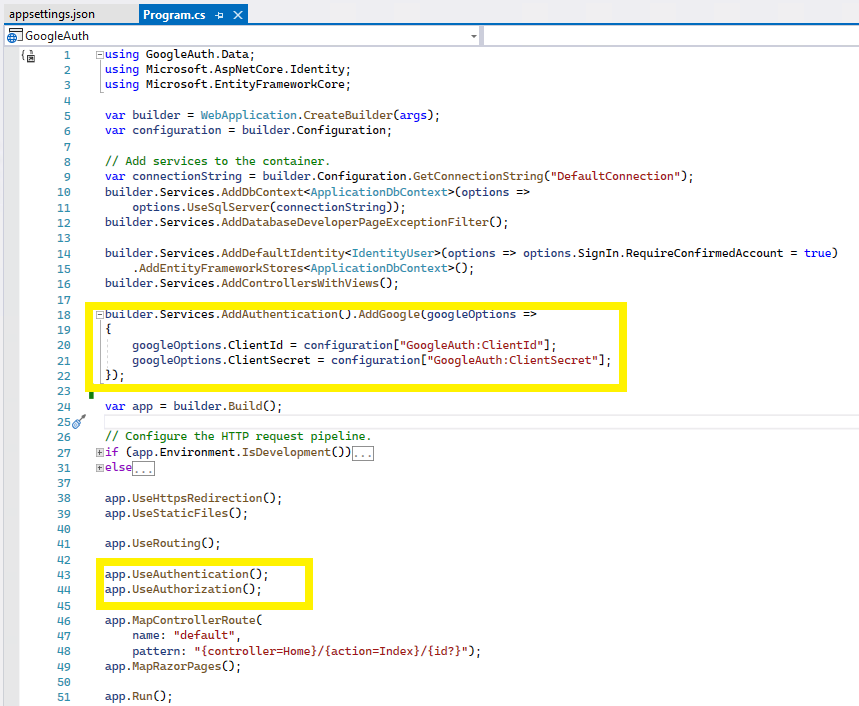
Task: Place the cursor on the app.Run() line
Action: point(135,696)
